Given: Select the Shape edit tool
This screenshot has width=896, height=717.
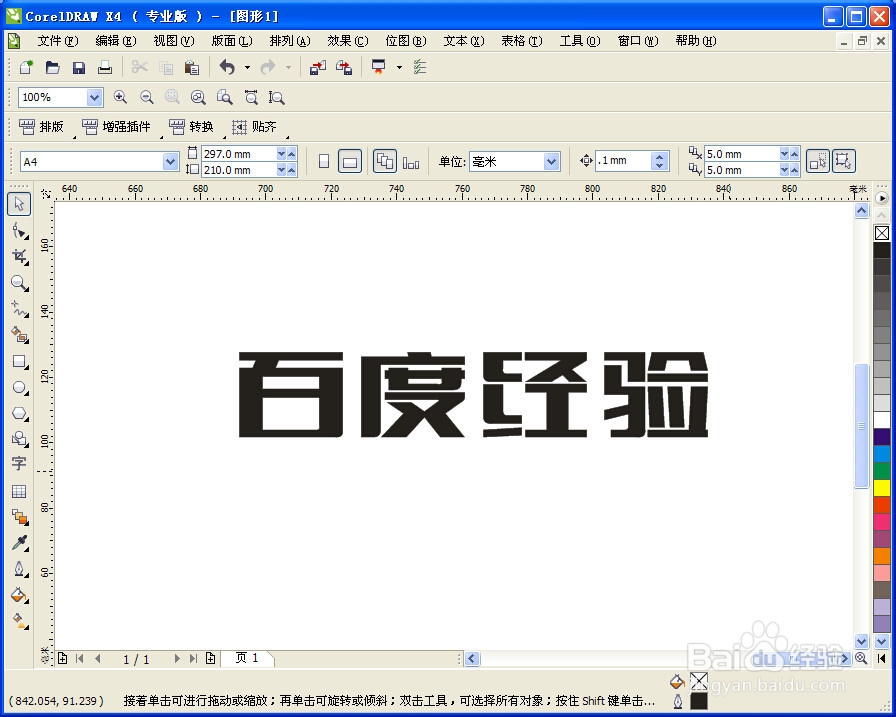Looking at the screenshot, I should [19, 231].
